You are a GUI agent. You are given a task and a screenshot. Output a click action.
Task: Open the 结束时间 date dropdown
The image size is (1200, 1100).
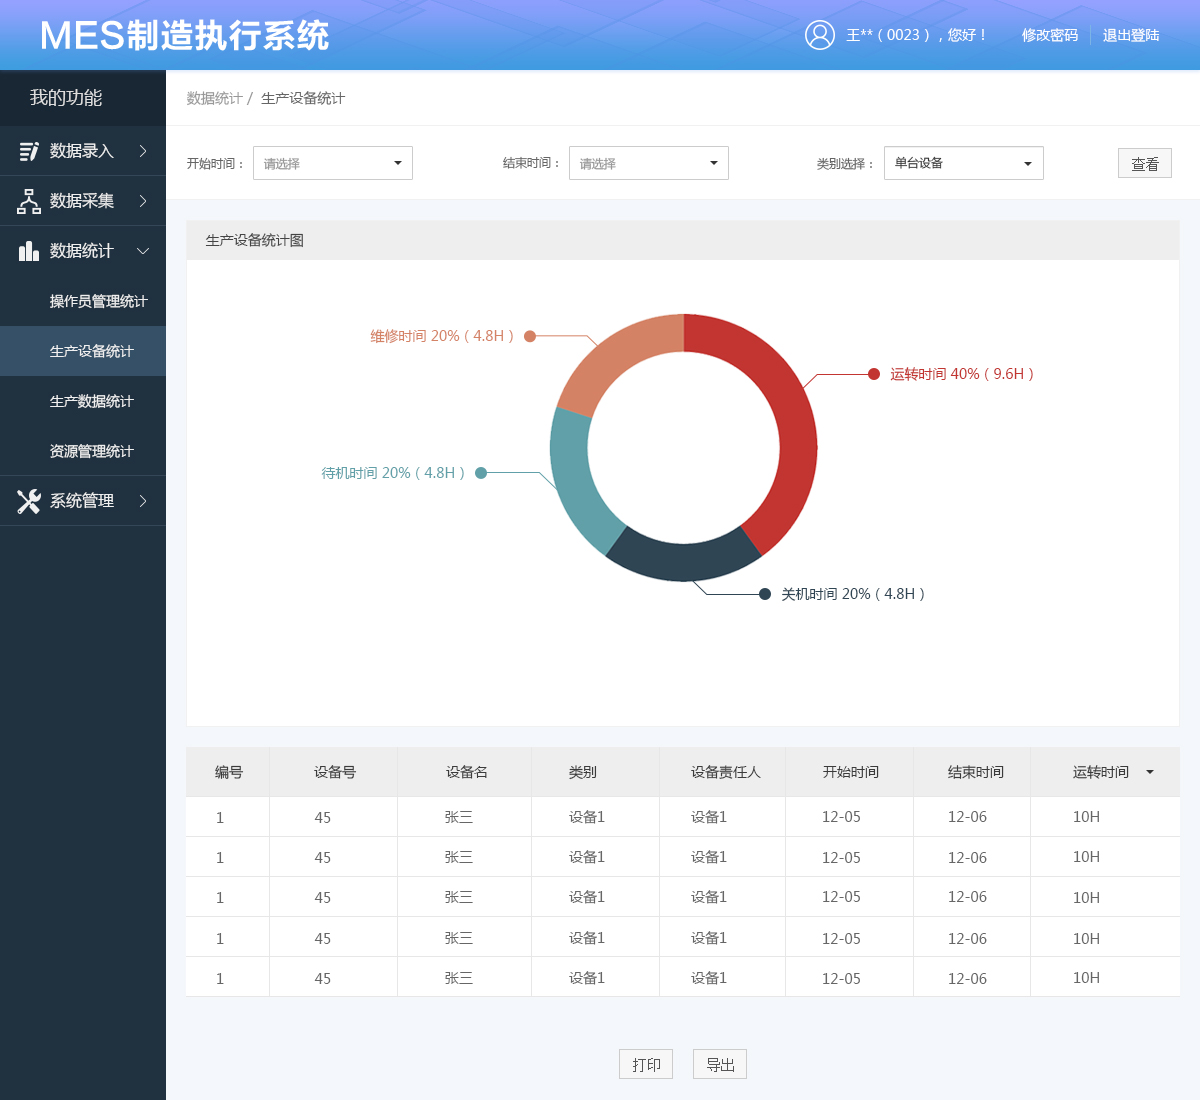648,162
